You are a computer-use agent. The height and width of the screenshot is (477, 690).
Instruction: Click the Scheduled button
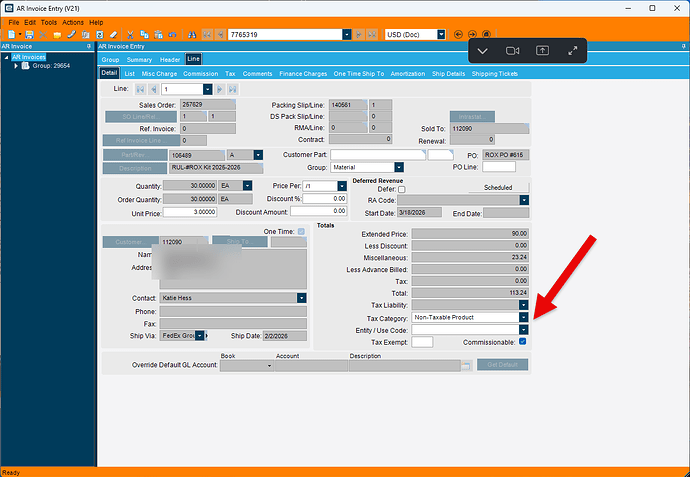point(498,187)
